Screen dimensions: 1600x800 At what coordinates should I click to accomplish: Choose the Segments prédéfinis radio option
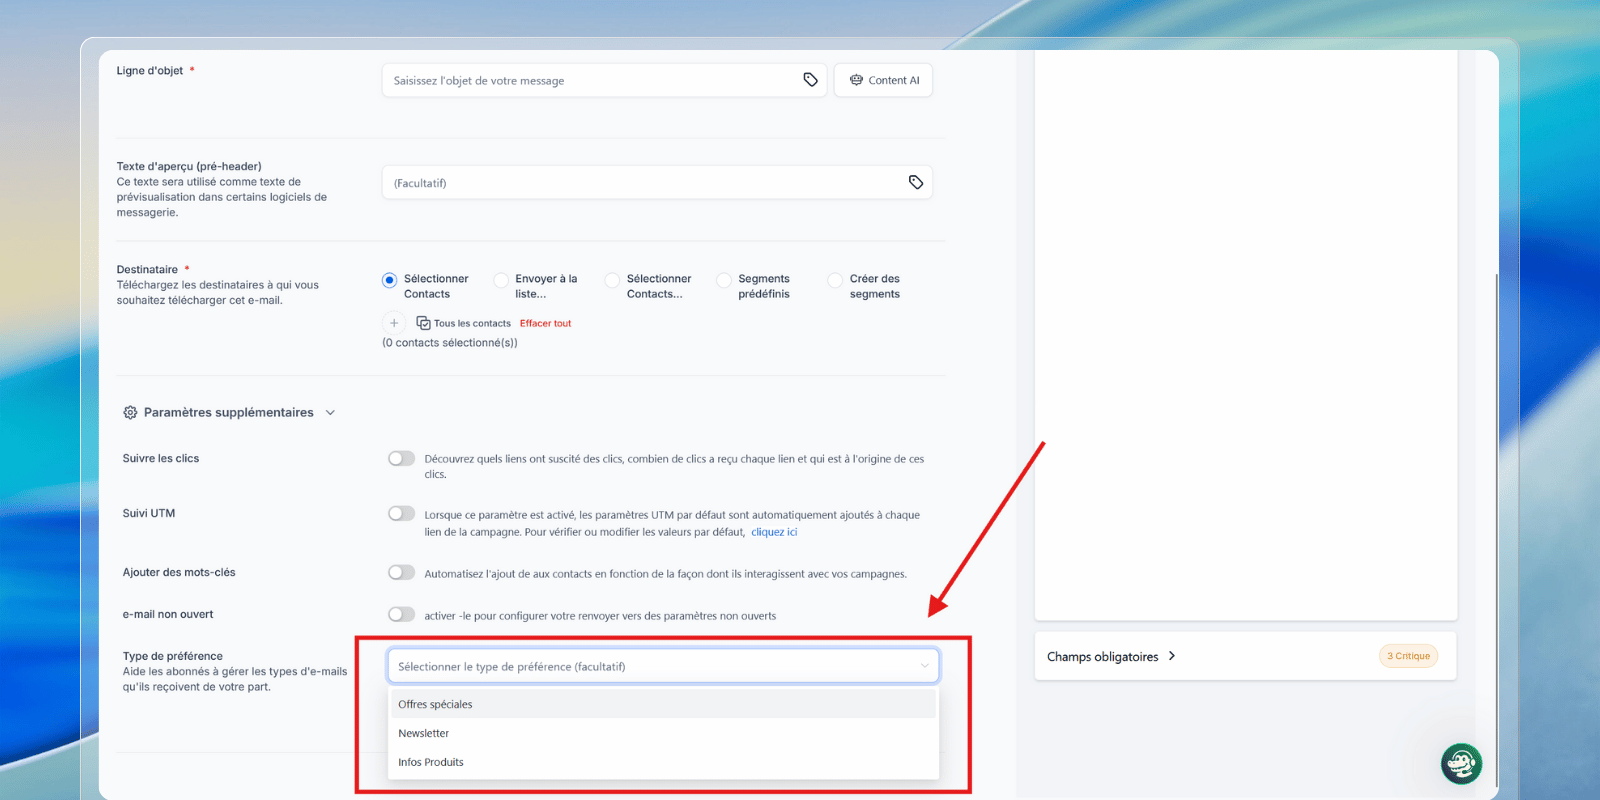click(x=724, y=281)
